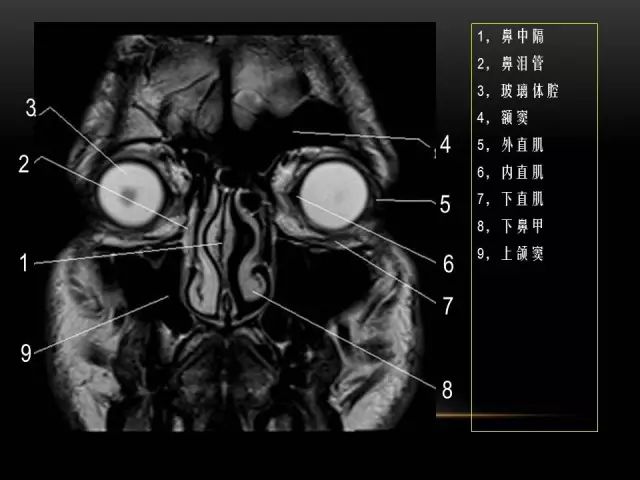
Task: Click the number 6 label beside the MRI
Action: tap(448, 264)
